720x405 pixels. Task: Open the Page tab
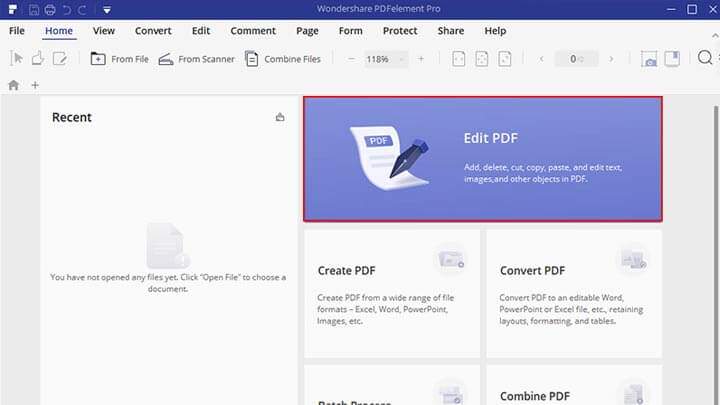[307, 31]
